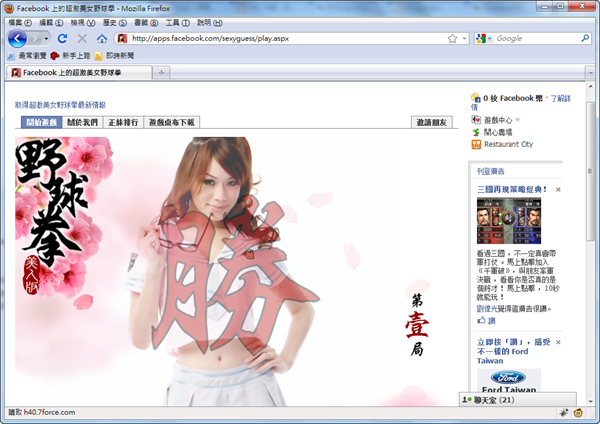Open the 聊天室 (21) chat bar

518,400
